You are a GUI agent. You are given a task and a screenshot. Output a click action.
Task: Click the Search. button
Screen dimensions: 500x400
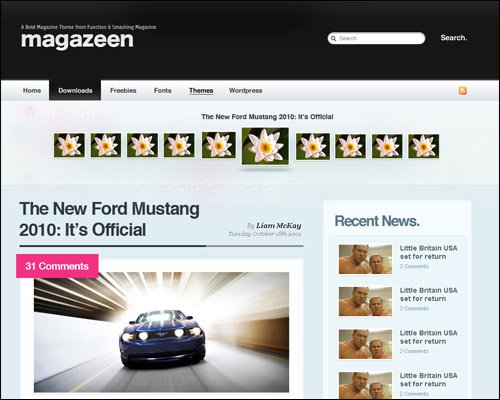454,38
